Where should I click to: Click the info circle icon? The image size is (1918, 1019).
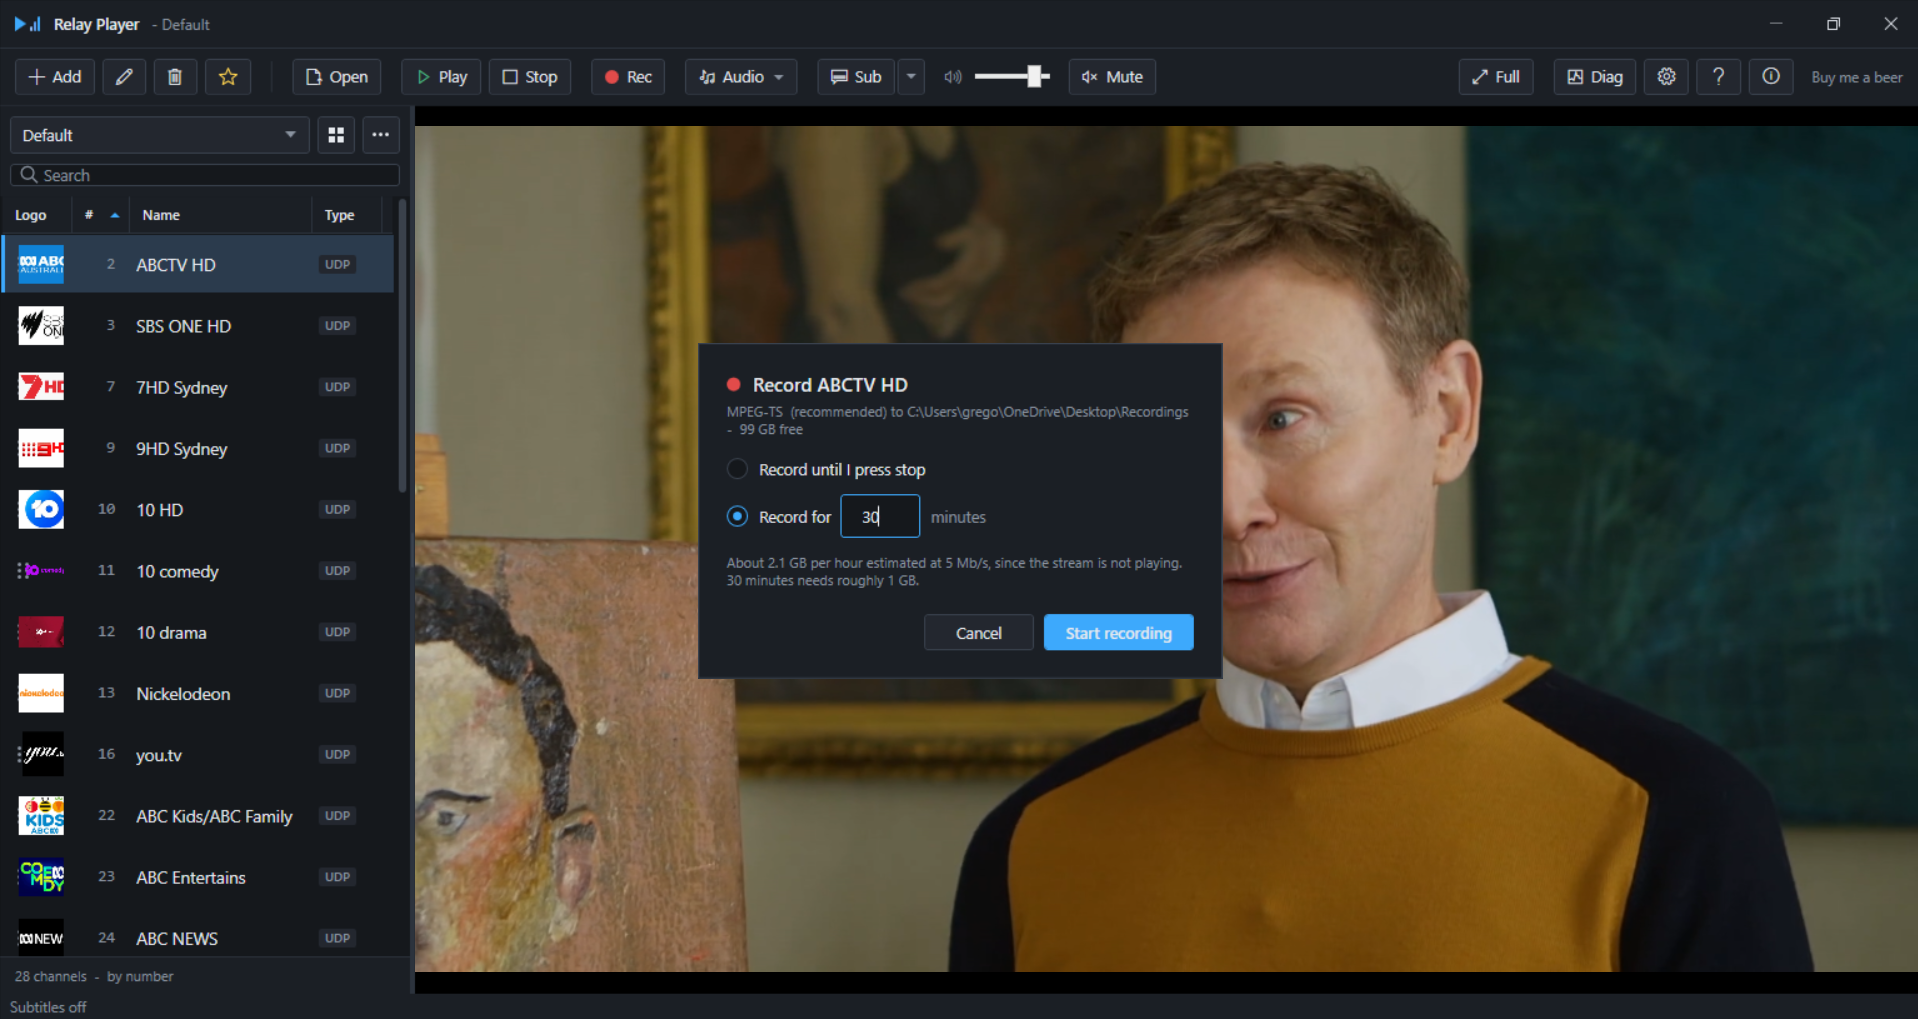point(1771,77)
